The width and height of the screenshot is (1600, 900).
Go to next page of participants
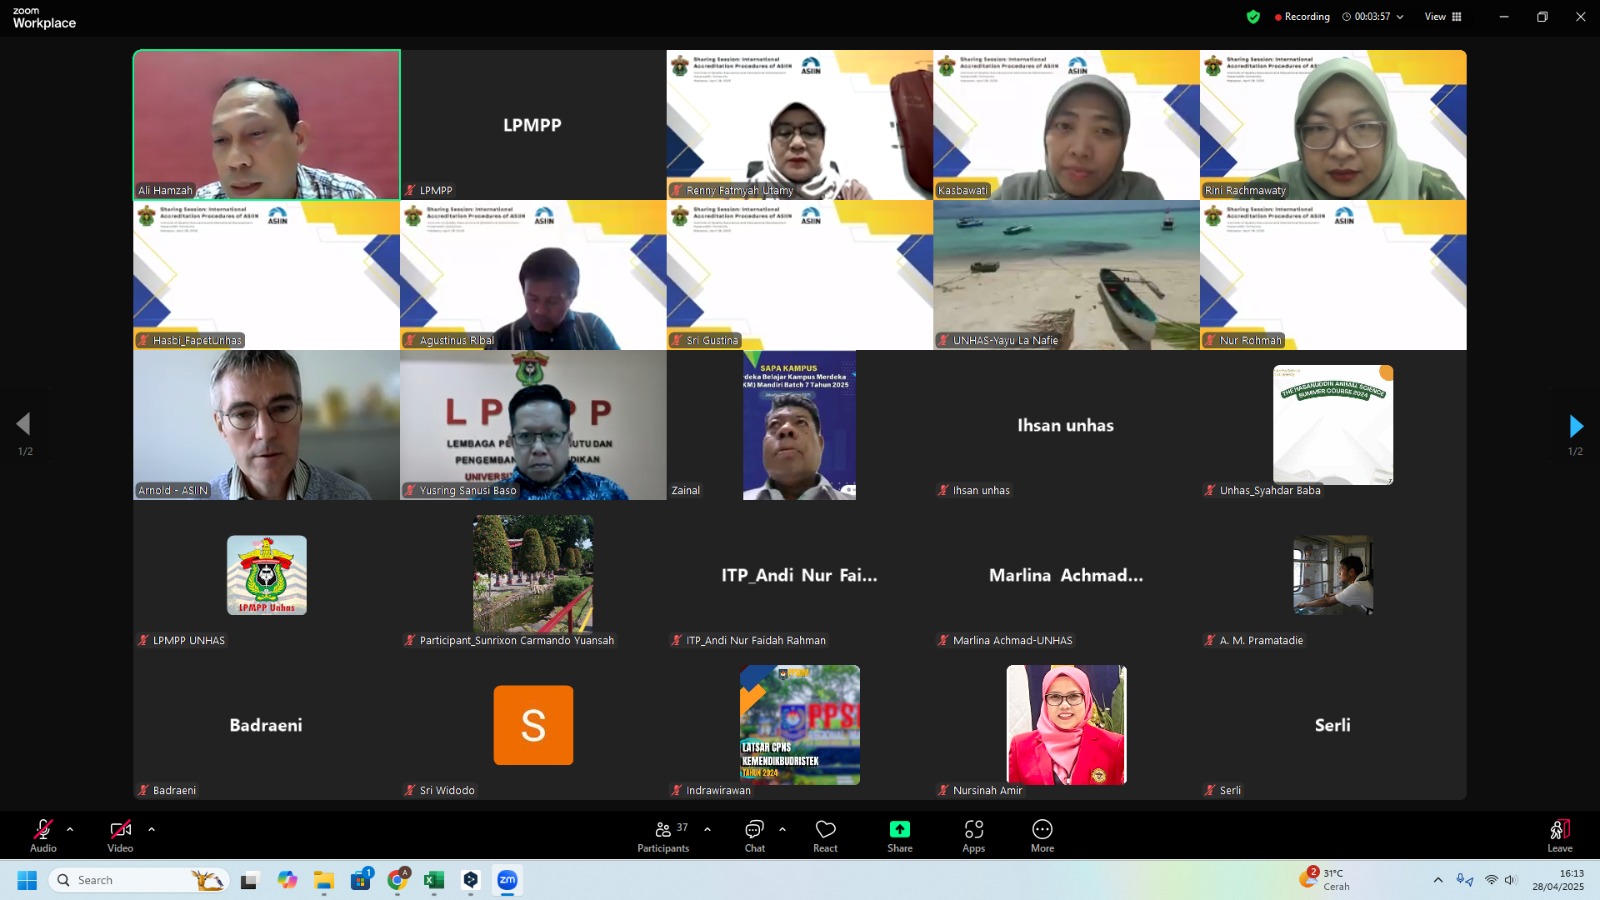tap(1576, 427)
